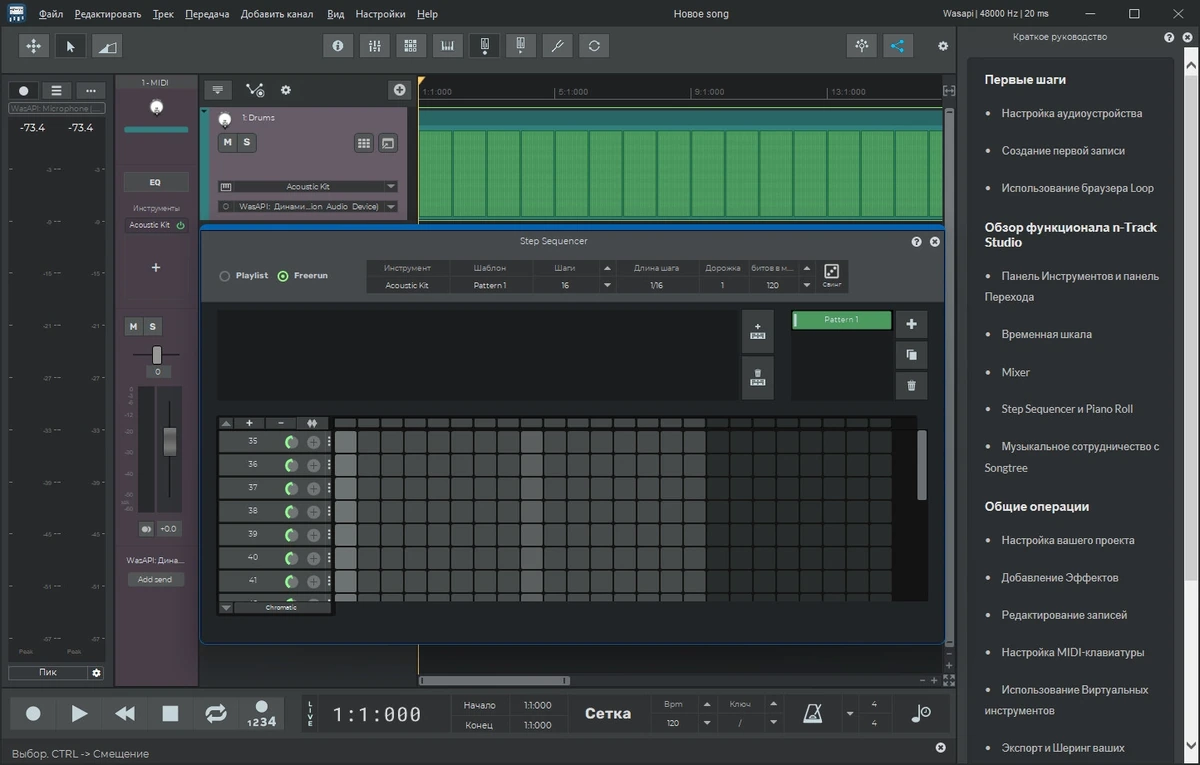
Task: Create a new pattern with plus button
Action: click(911, 324)
